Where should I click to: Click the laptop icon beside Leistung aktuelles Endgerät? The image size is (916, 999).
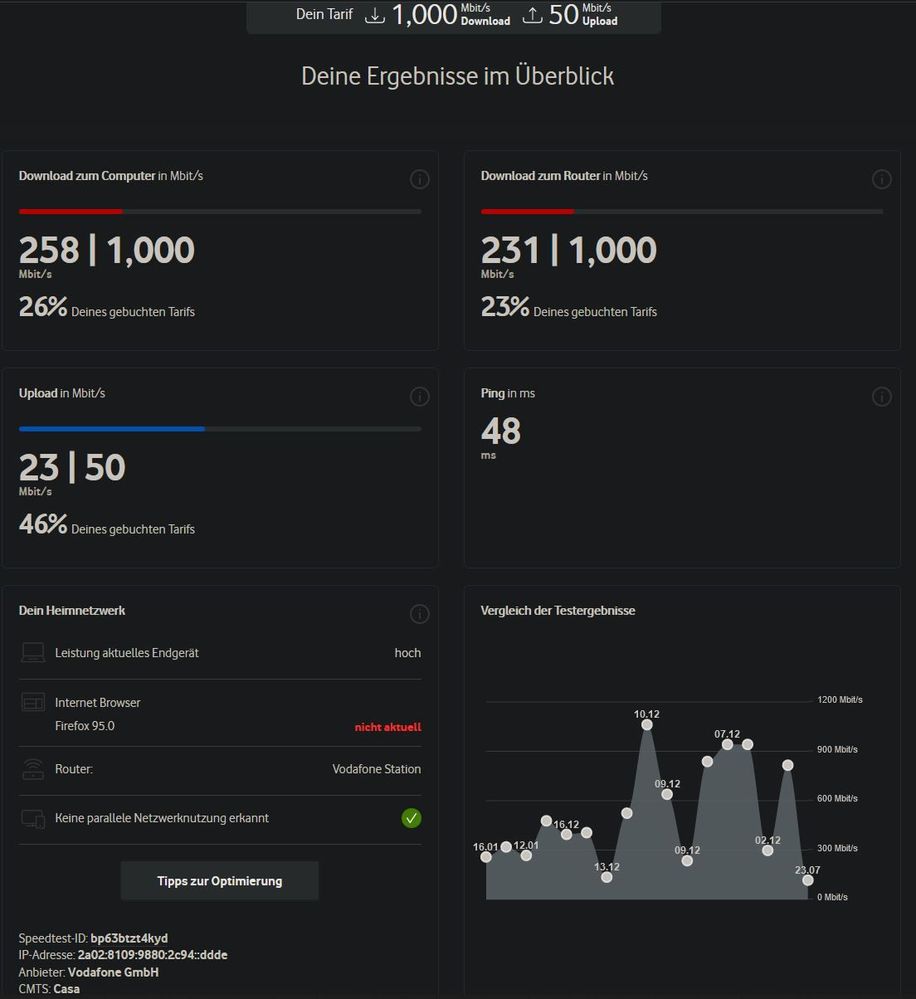pos(33,652)
